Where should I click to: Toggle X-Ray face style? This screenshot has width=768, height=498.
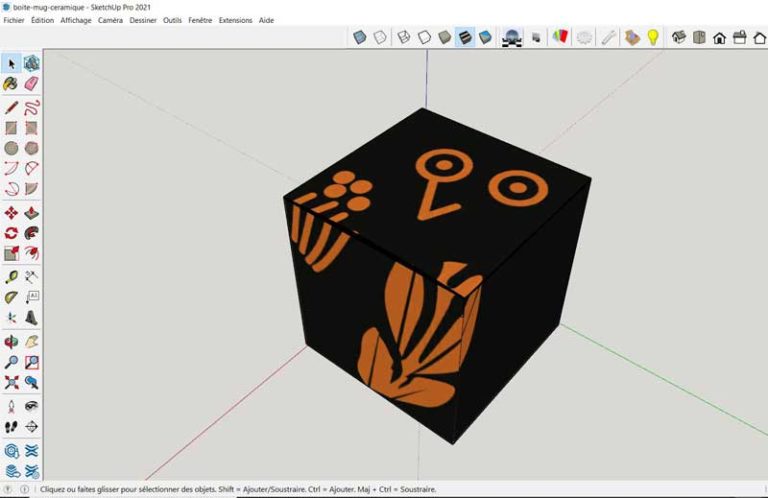pyautogui.click(x=361, y=38)
